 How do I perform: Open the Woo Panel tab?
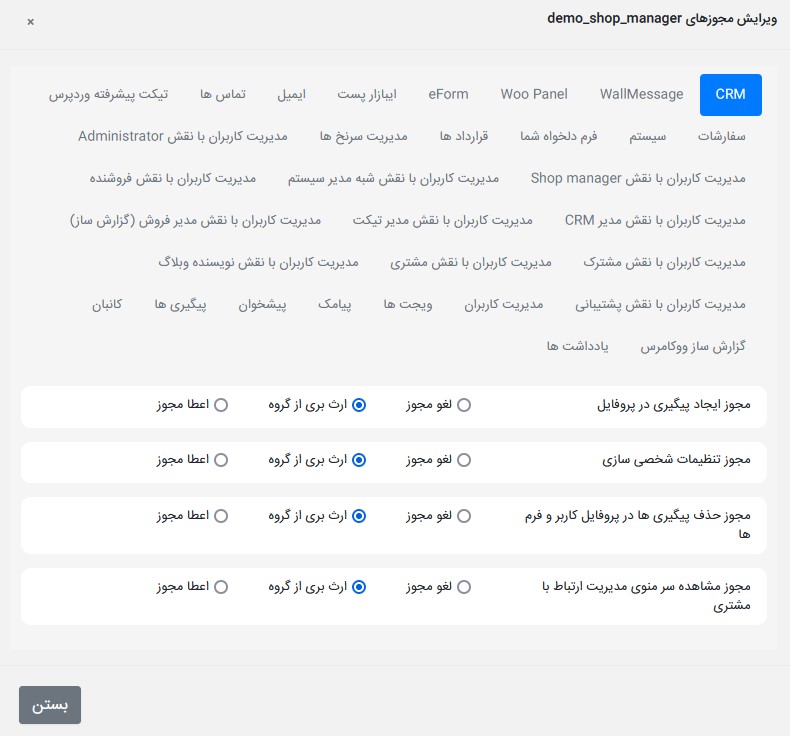534,94
